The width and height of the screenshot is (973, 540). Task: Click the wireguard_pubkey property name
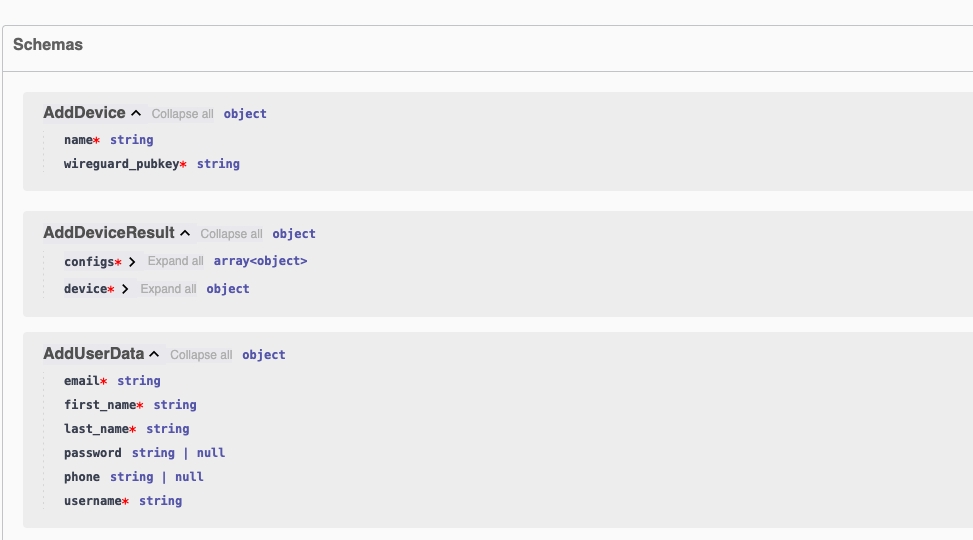(x=121, y=164)
